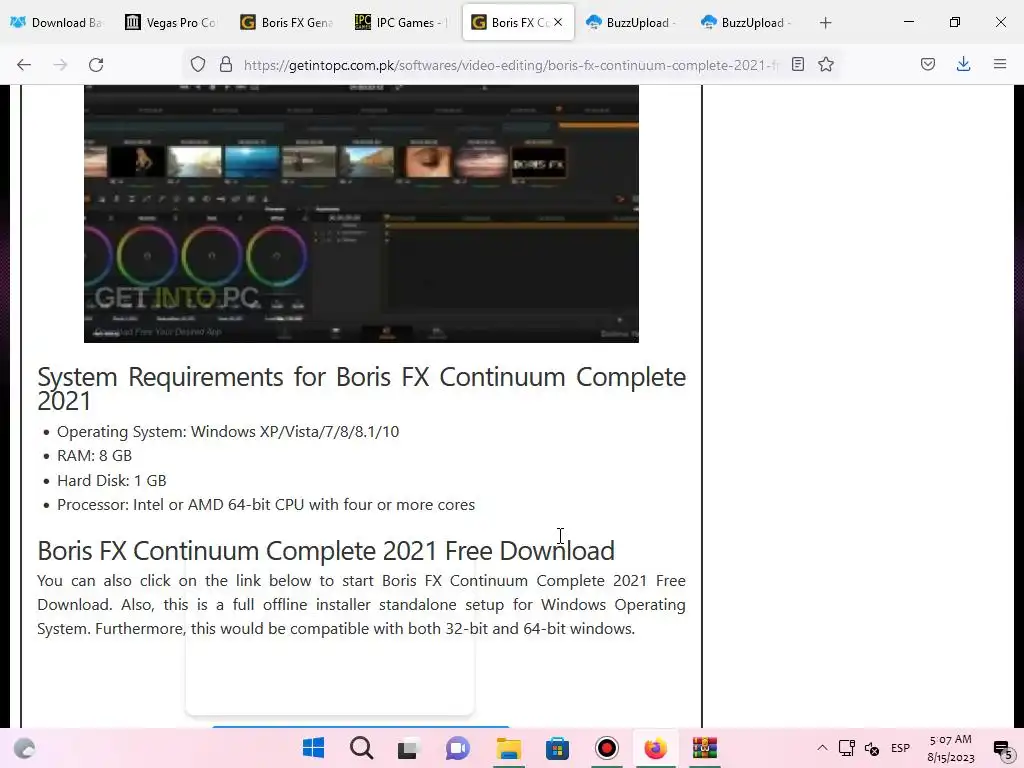Click the URL address bar
Screen dimensions: 1024x768
coord(511,65)
